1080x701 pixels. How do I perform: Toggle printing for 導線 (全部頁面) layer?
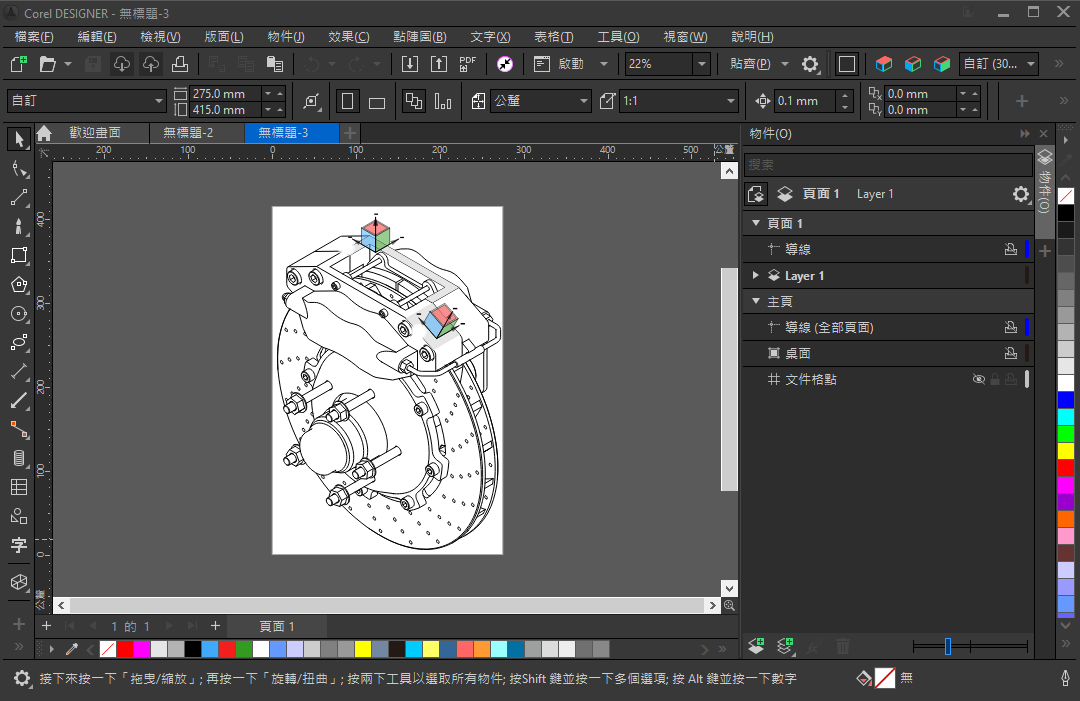click(1011, 328)
